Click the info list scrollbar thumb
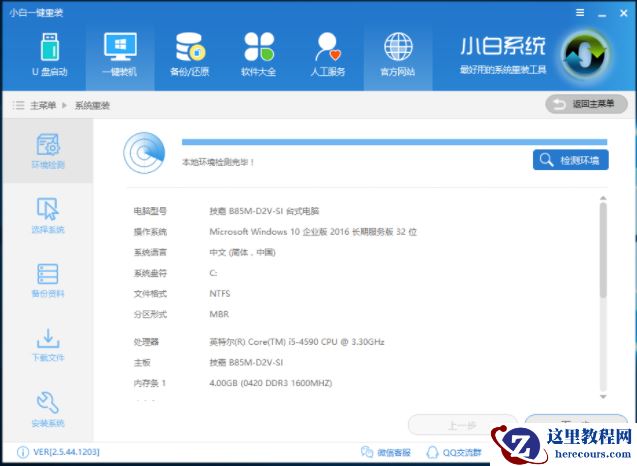This screenshot has width=637, height=466. [603, 250]
